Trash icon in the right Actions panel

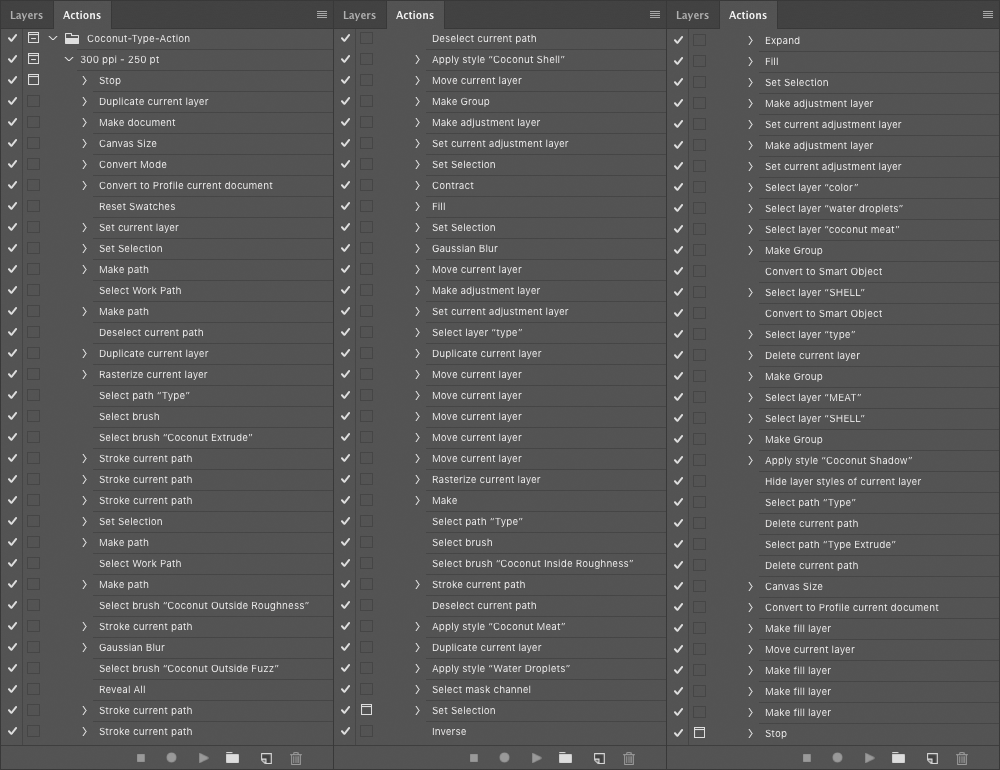[x=962, y=758]
